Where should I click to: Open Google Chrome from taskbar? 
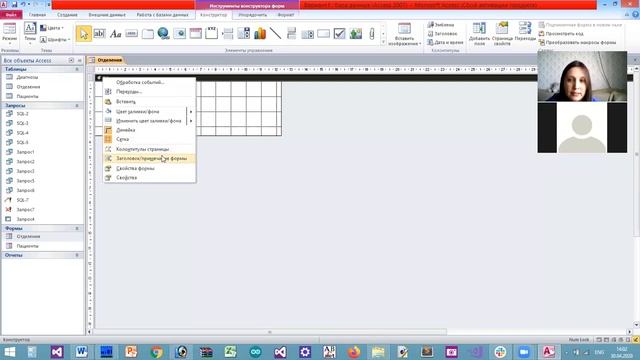[x=156, y=352]
